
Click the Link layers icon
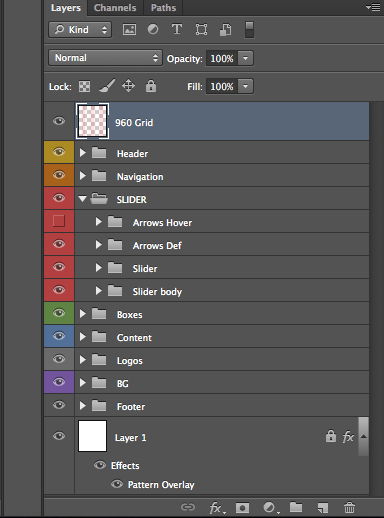pyautogui.click(x=188, y=507)
